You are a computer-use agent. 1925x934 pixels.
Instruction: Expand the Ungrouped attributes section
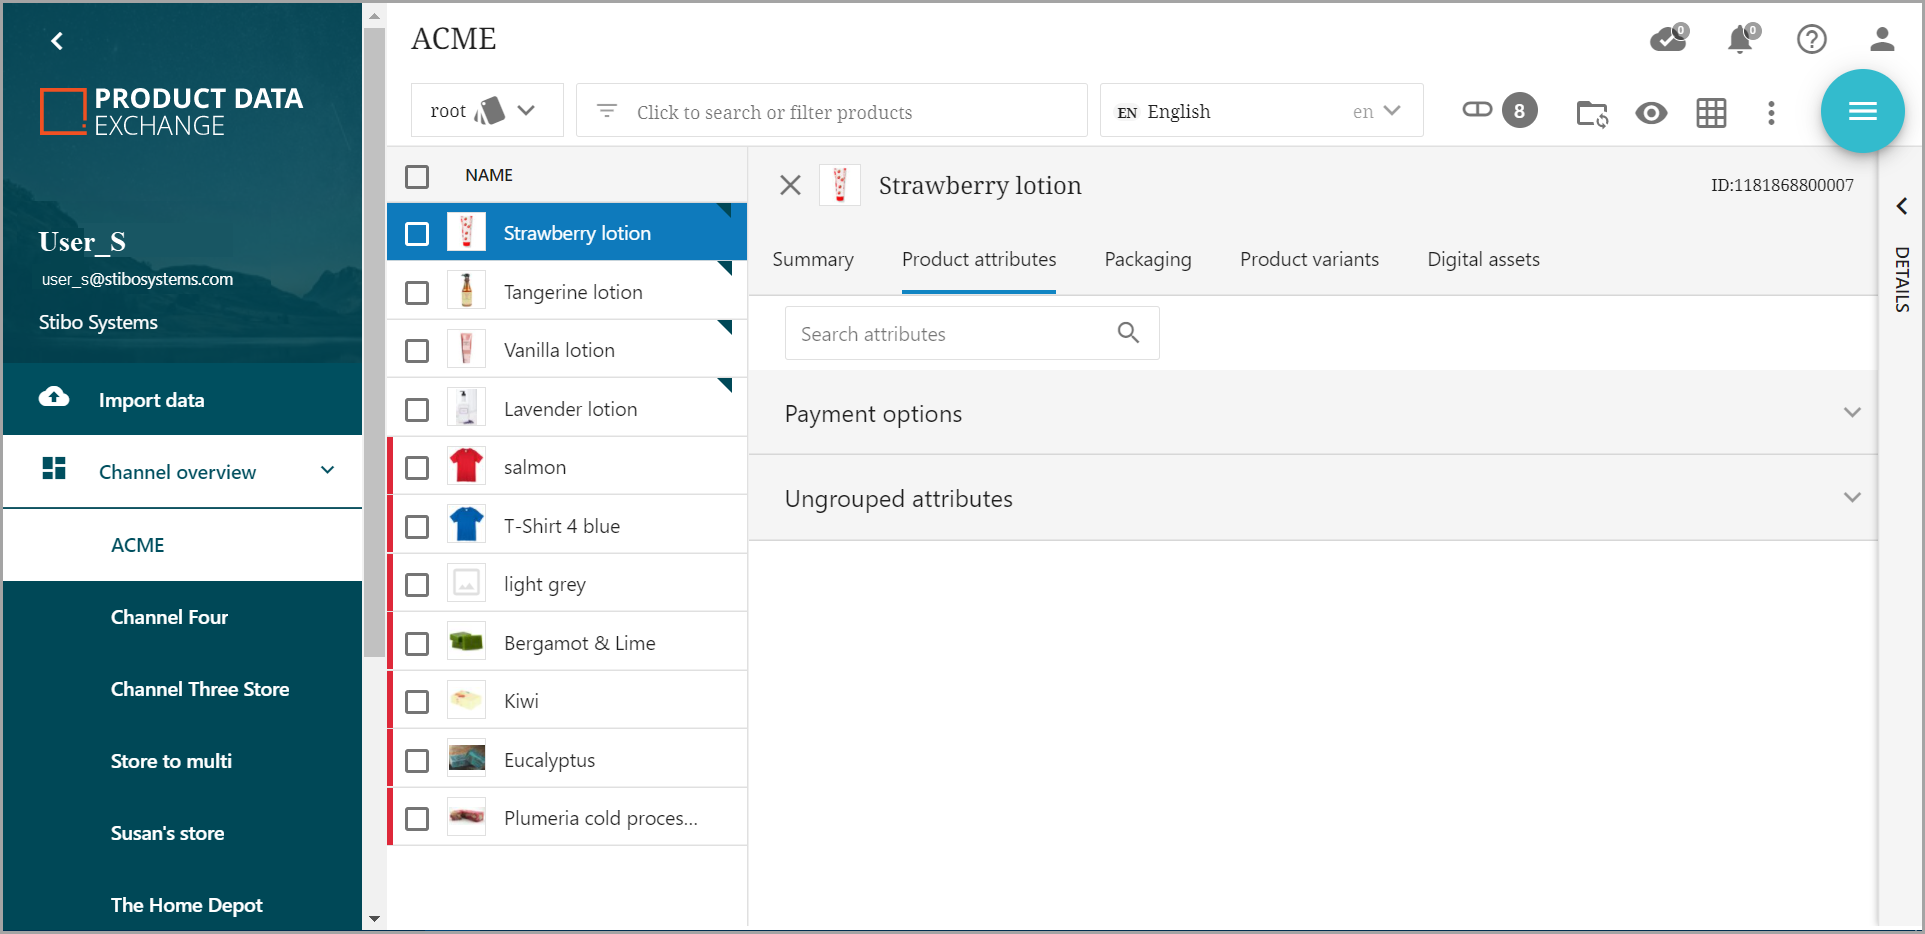point(1851,498)
